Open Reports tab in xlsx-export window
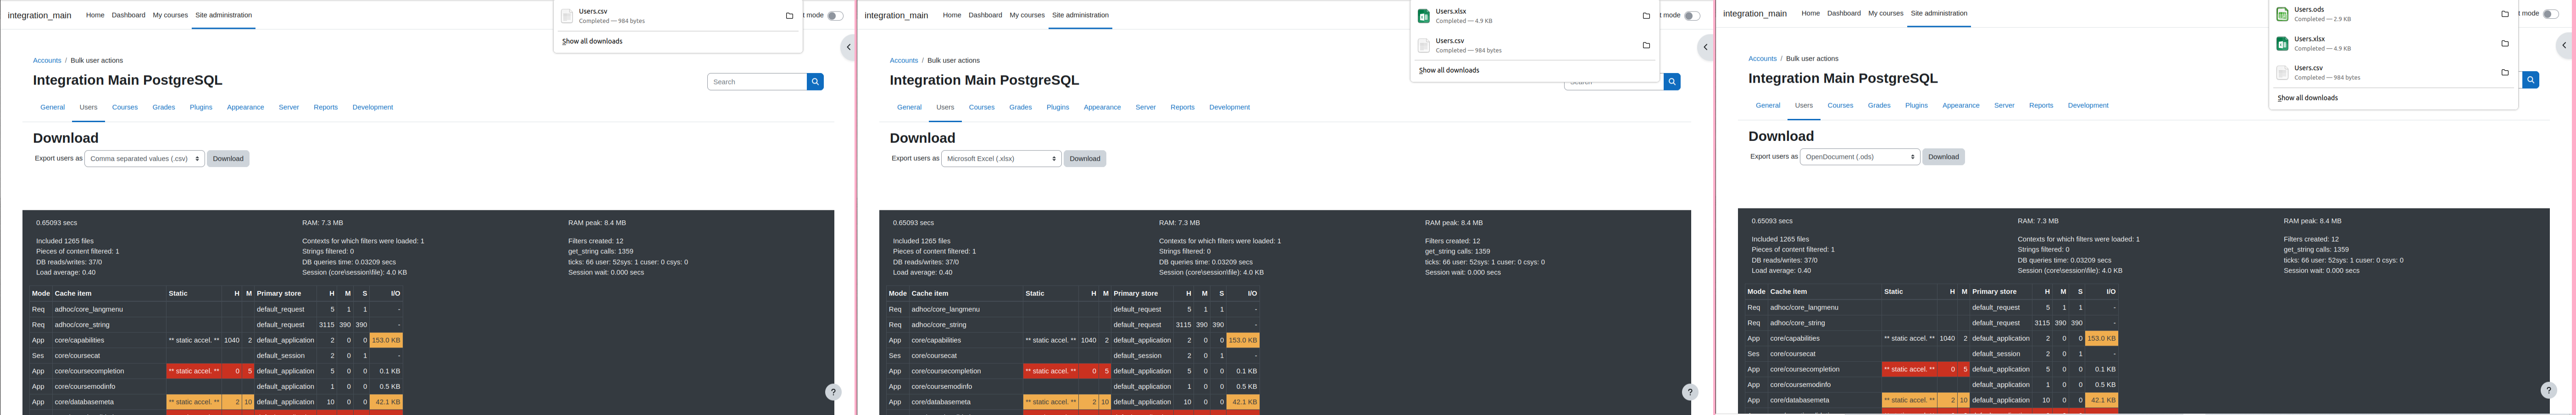 point(1183,107)
